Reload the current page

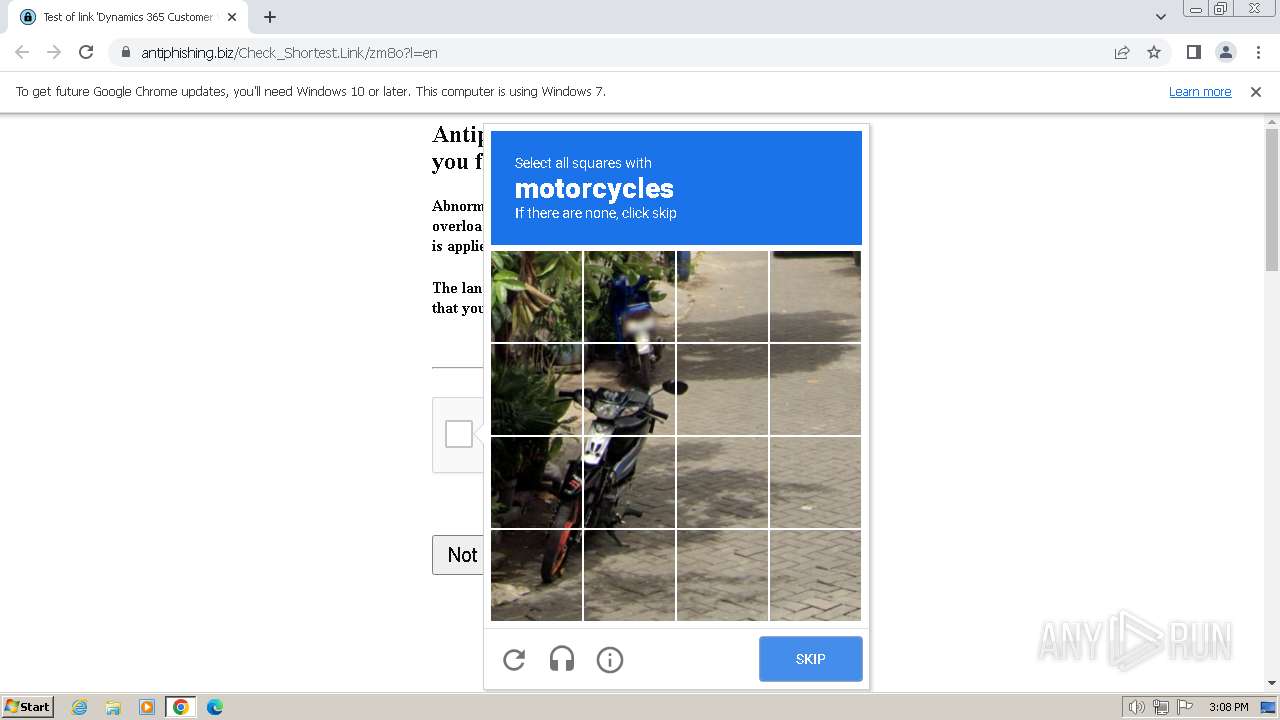[x=86, y=52]
